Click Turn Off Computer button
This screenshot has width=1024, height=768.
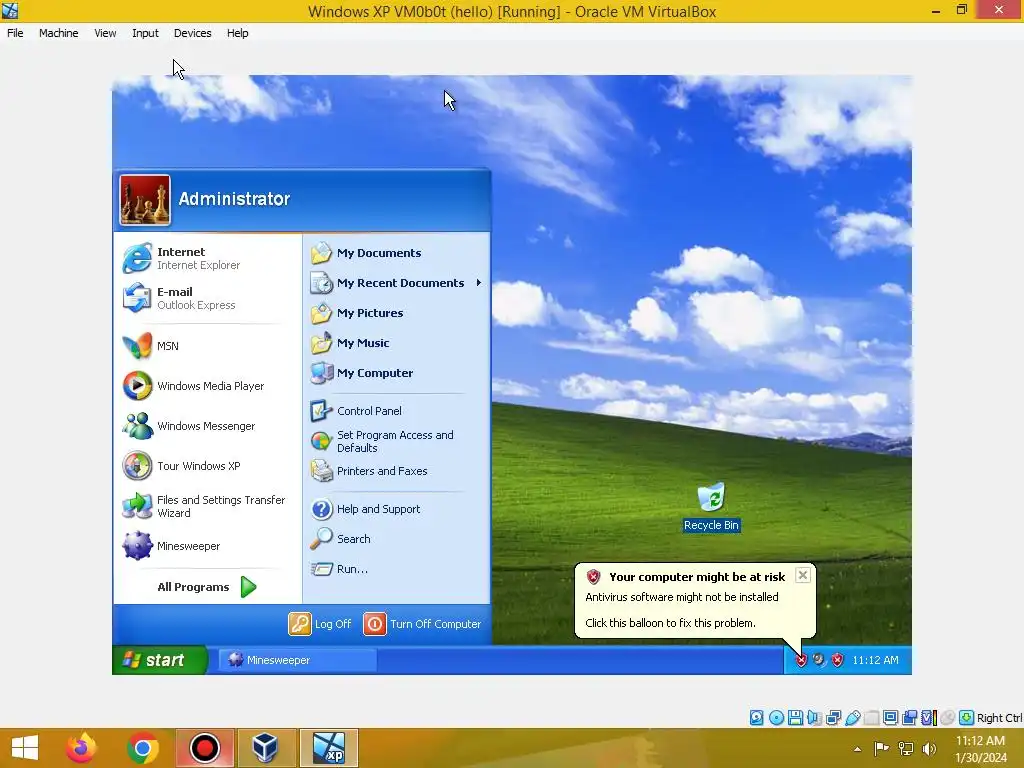(423, 624)
